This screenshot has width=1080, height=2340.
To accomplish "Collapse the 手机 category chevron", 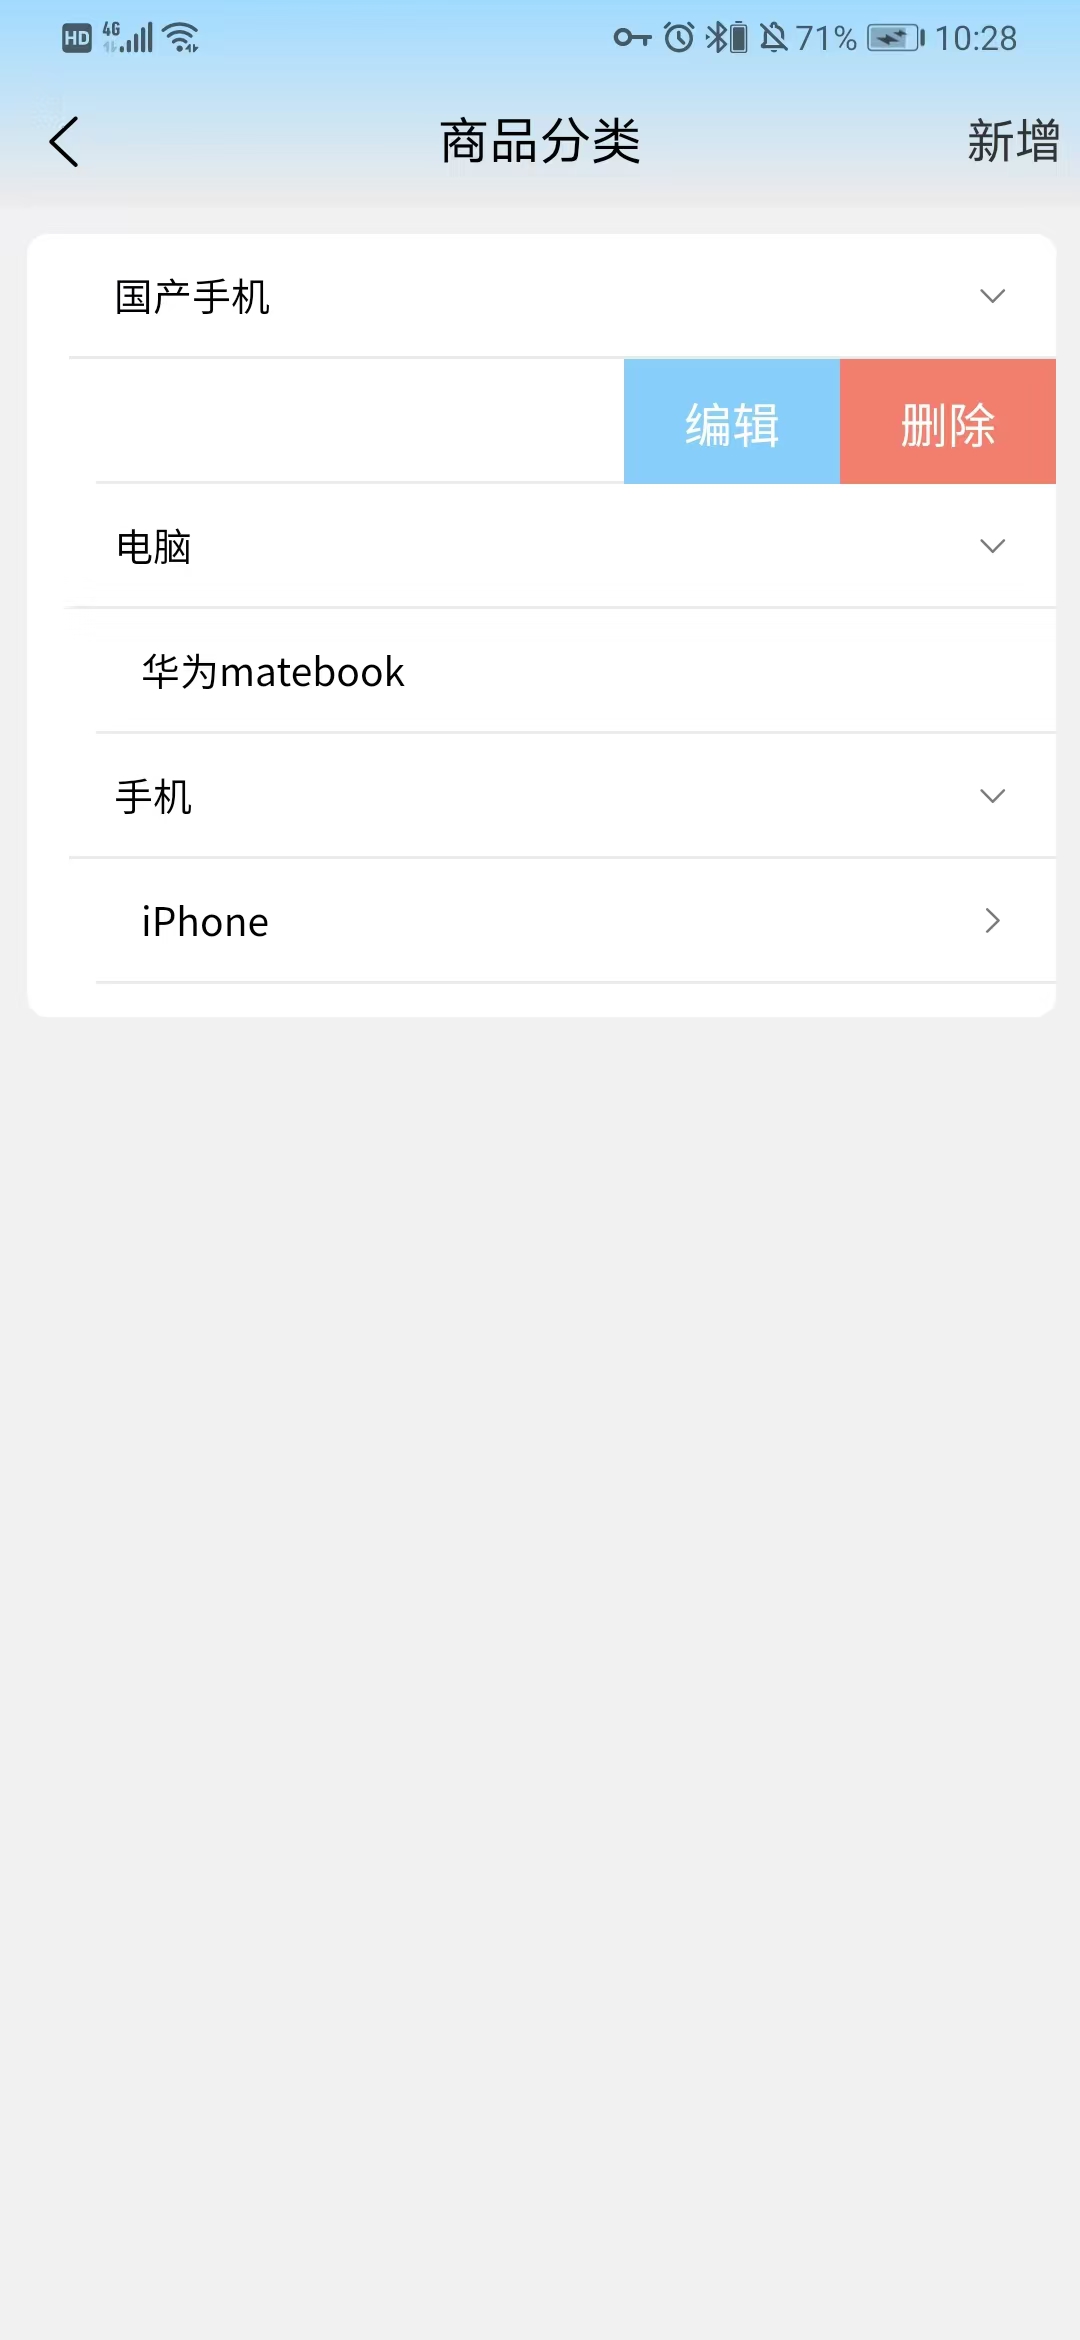I will click(x=992, y=796).
